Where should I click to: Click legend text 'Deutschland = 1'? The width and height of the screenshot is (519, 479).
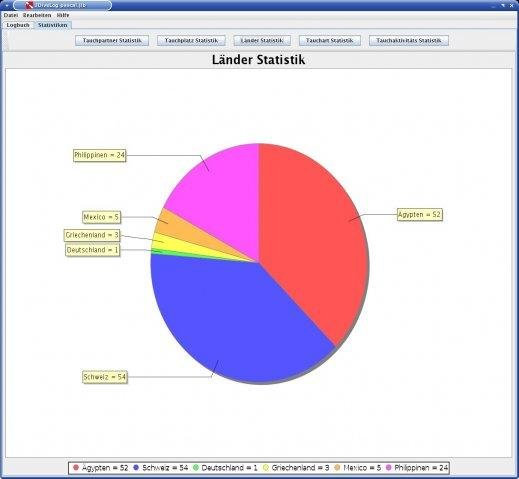coord(229,468)
